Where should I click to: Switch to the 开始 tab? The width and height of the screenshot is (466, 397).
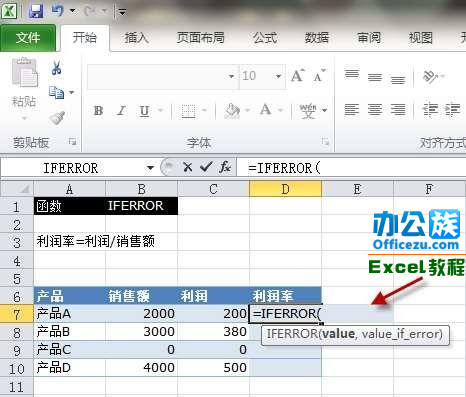coord(85,38)
